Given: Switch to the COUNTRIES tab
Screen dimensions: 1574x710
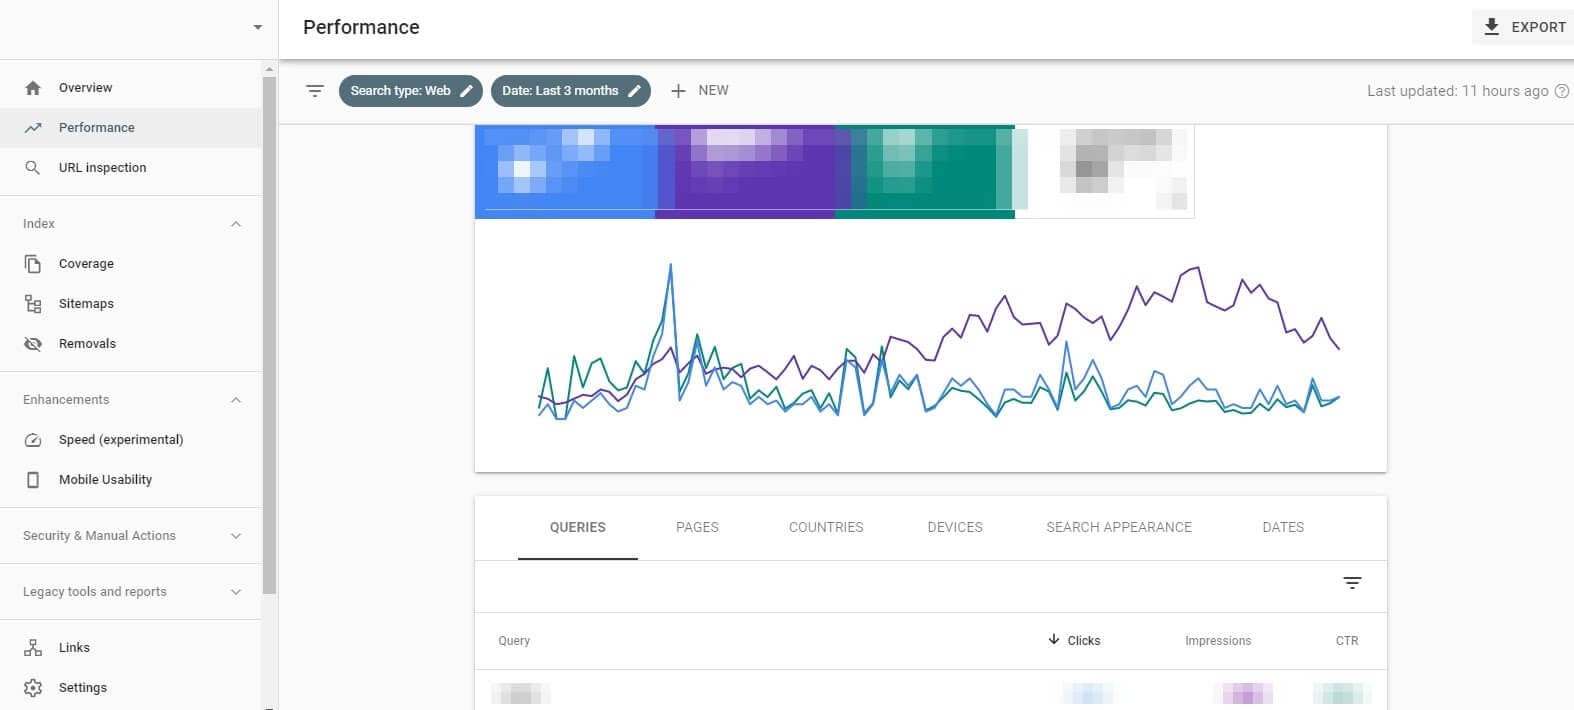Looking at the screenshot, I should tap(826, 527).
